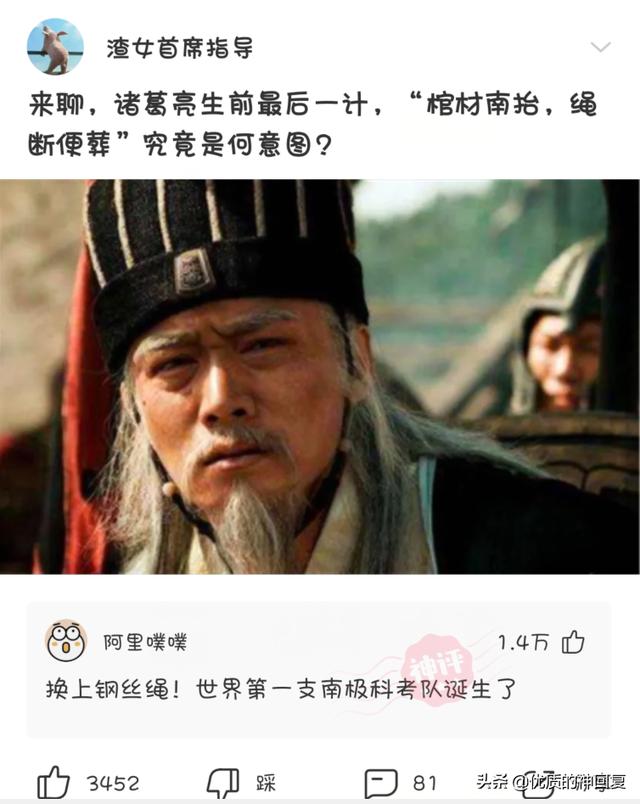The image size is (640, 804).
Task: Tap the pink 神评 stamp badge
Action: click(x=437, y=670)
